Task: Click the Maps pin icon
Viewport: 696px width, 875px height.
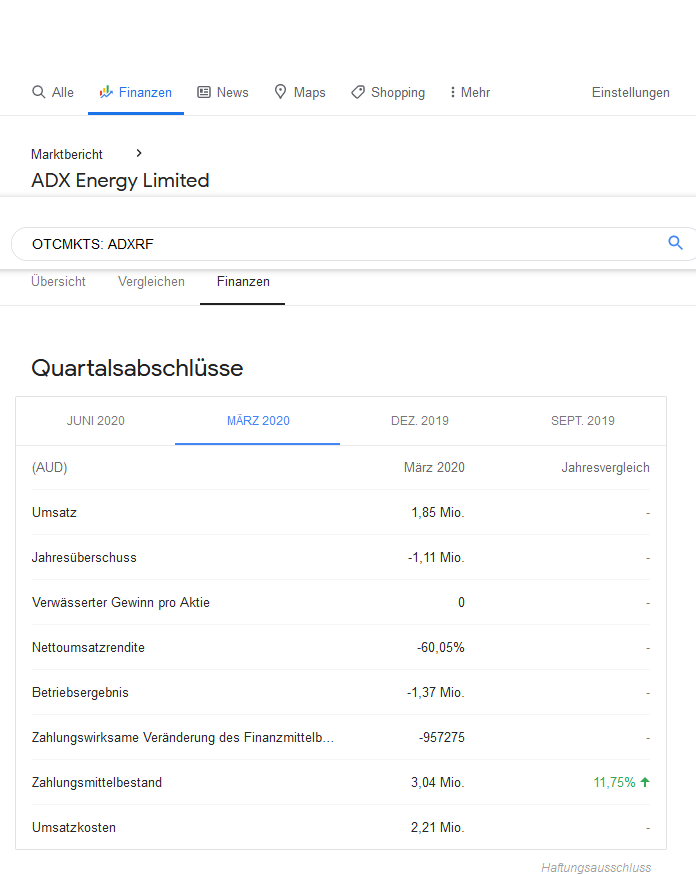Action: coord(281,92)
